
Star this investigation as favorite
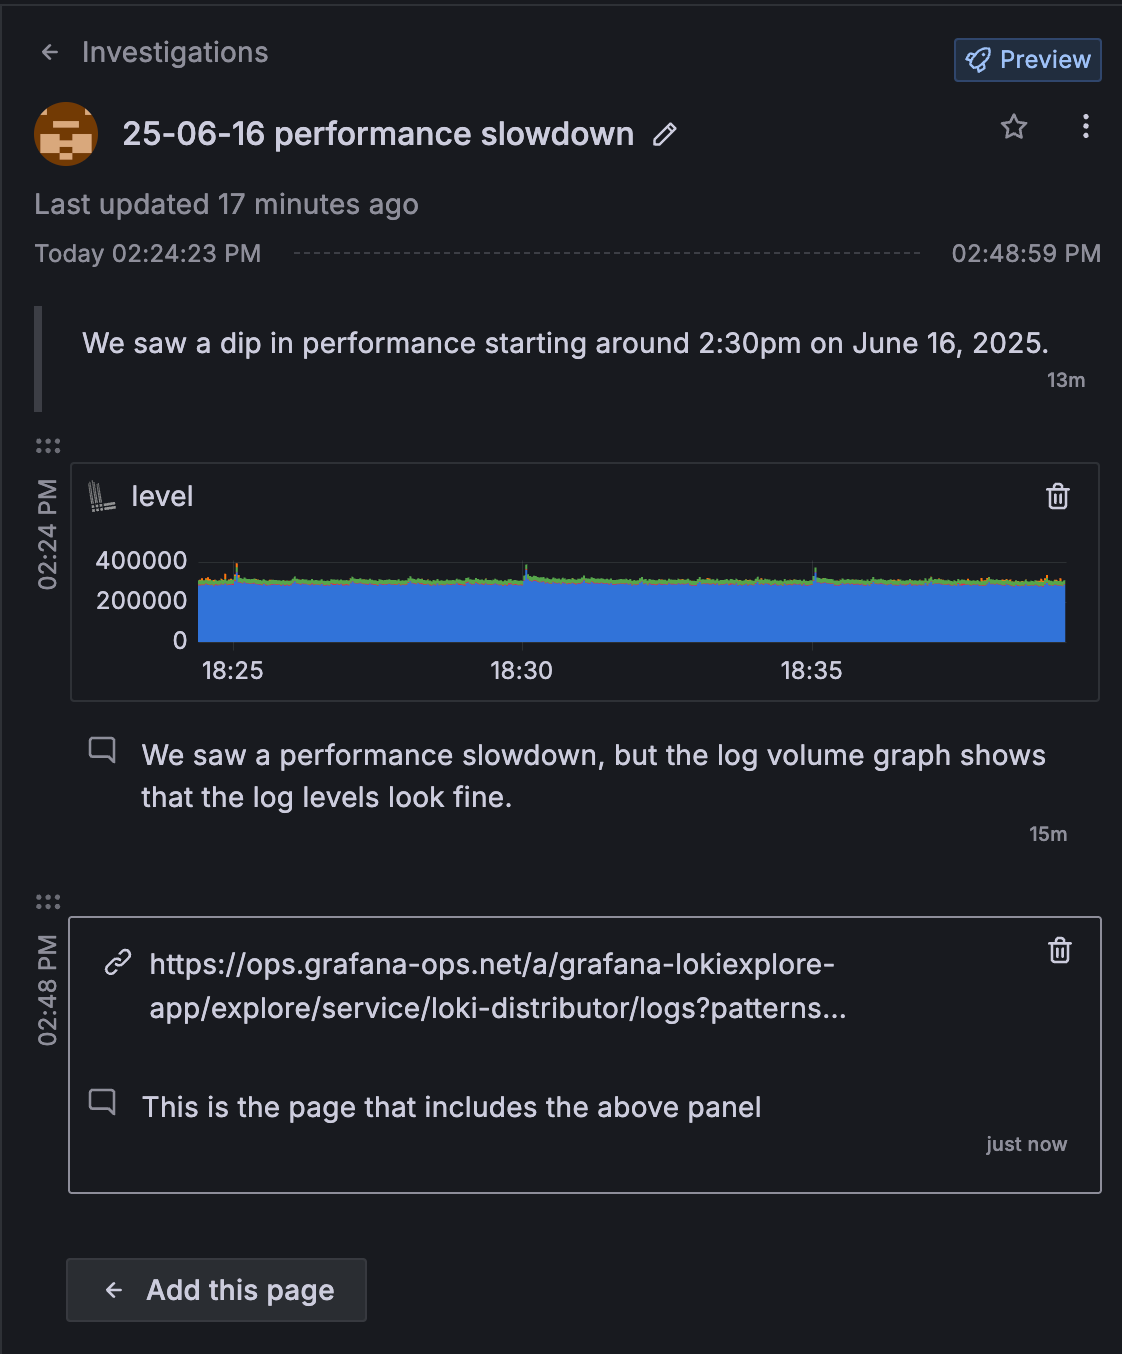[x=1014, y=127]
